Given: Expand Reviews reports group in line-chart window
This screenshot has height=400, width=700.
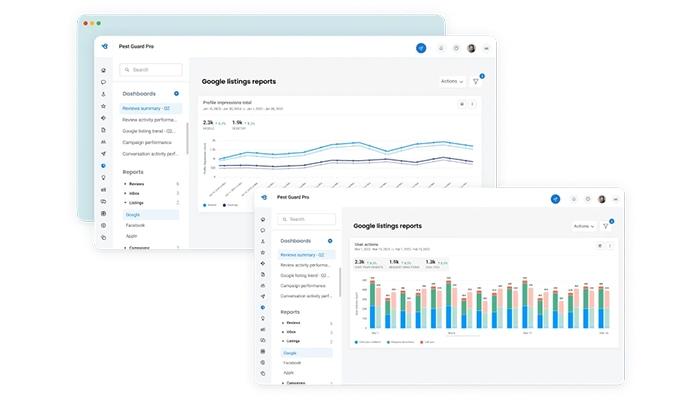Looking at the screenshot, I should pyautogui.click(x=134, y=184).
